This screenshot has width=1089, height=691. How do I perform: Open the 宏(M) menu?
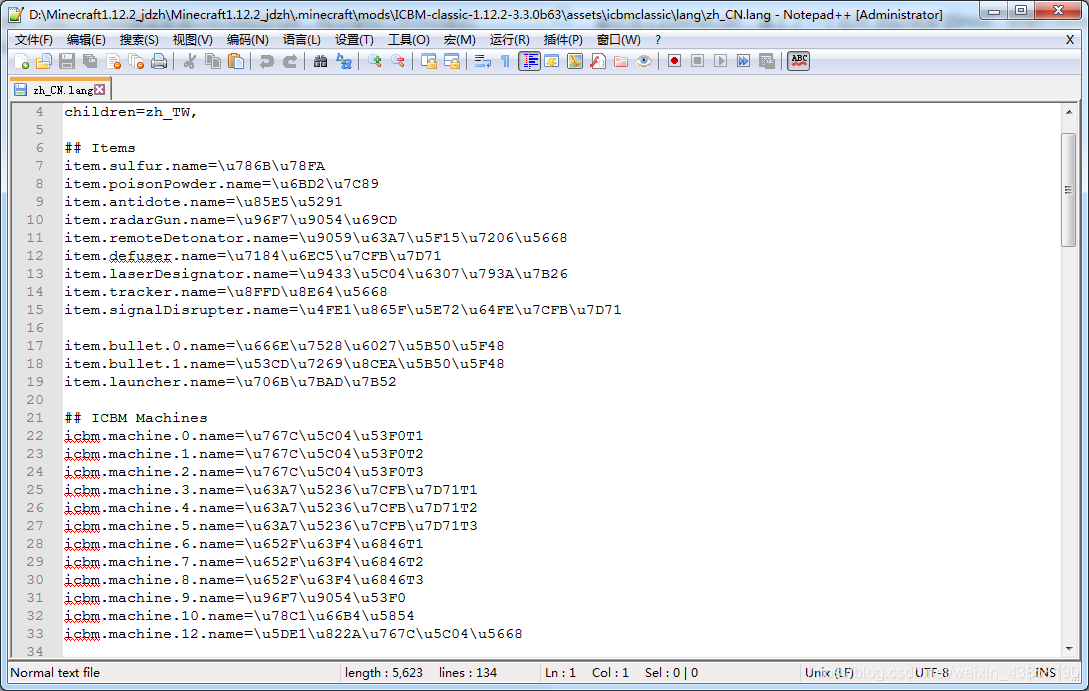[460, 40]
